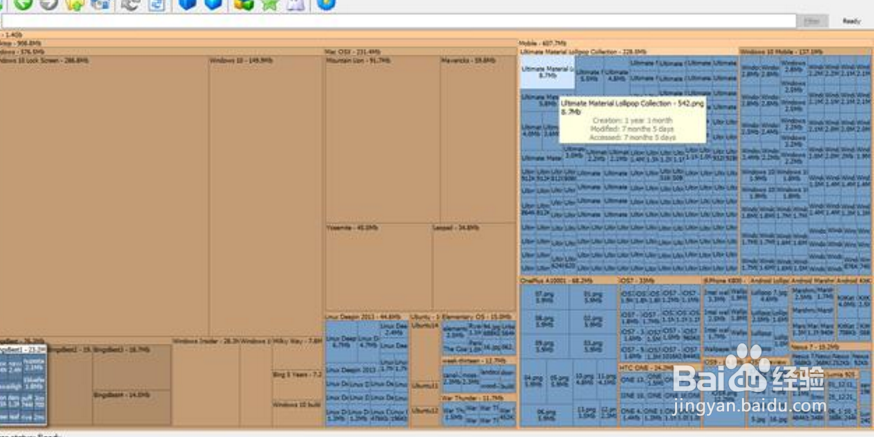This screenshot has width=877, height=437.
Task: Select the 06.jpg tile in OnePlus group
Action: pyautogui.click(x=547, y=415)
